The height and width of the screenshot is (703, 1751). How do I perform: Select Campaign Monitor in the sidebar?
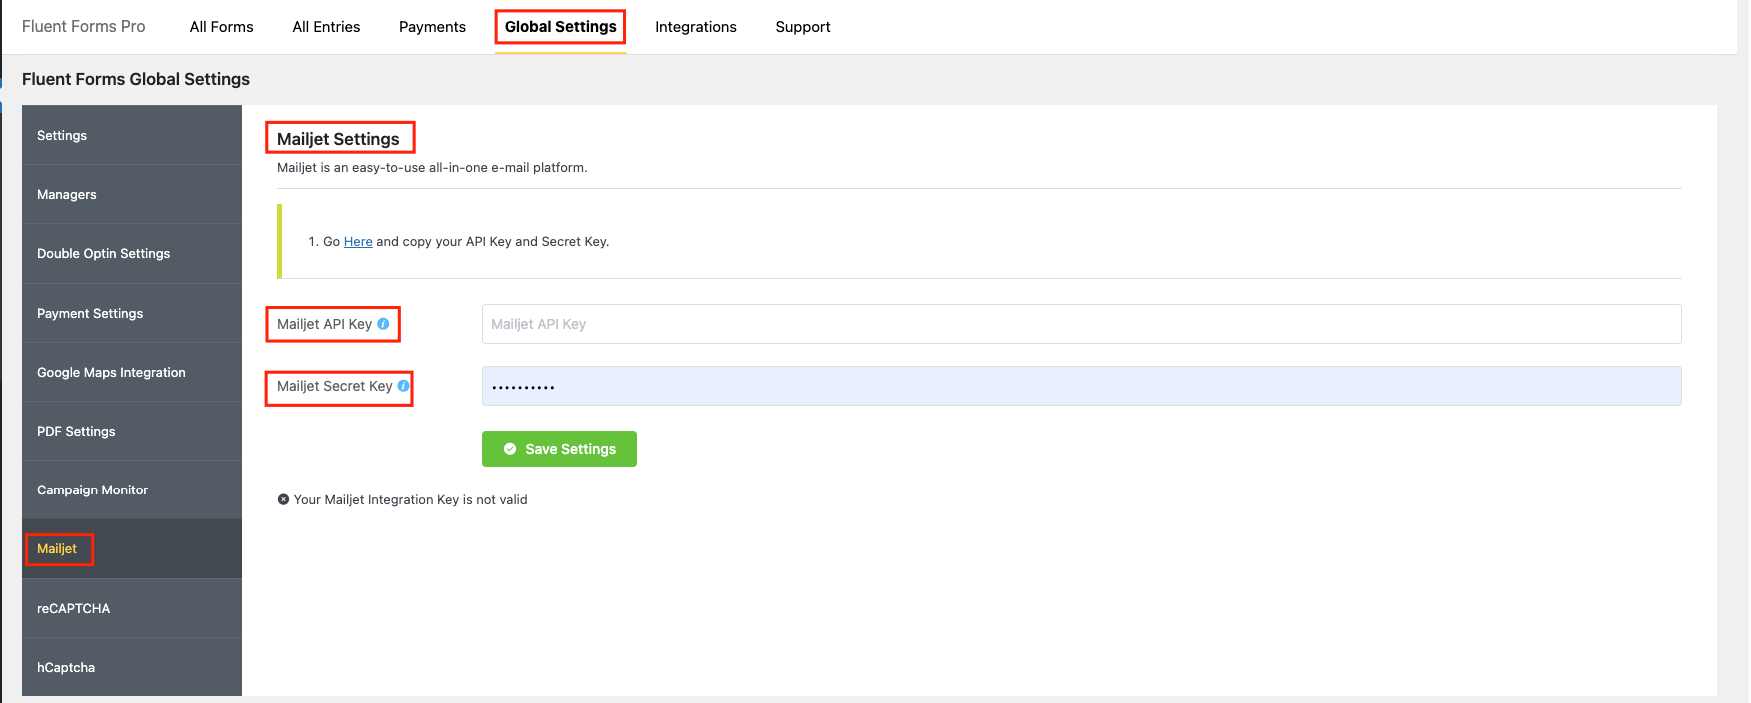pyautogui.click(x=132, y=490)
